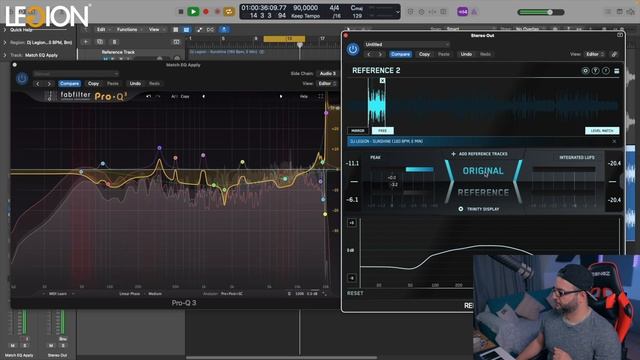The image size is (640, 360).
Task: Open View Editor dropdown in Stereo Out window
Action: click(x=595, y=54)
